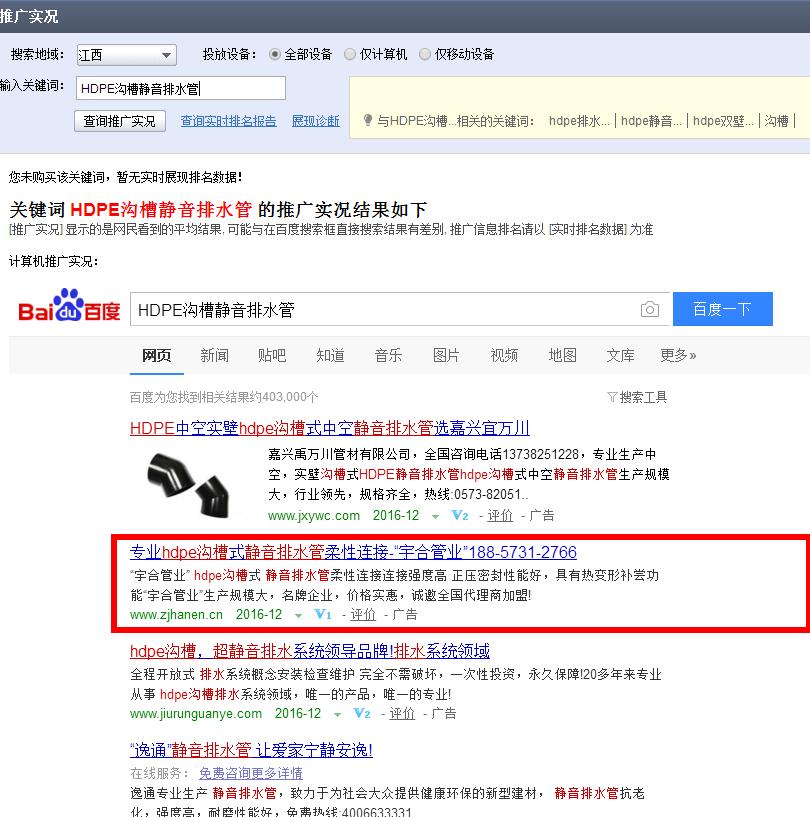This screenshot has width=810, height=817.
Task: Click the Baidu logo
Action: (x=69, y=306)
